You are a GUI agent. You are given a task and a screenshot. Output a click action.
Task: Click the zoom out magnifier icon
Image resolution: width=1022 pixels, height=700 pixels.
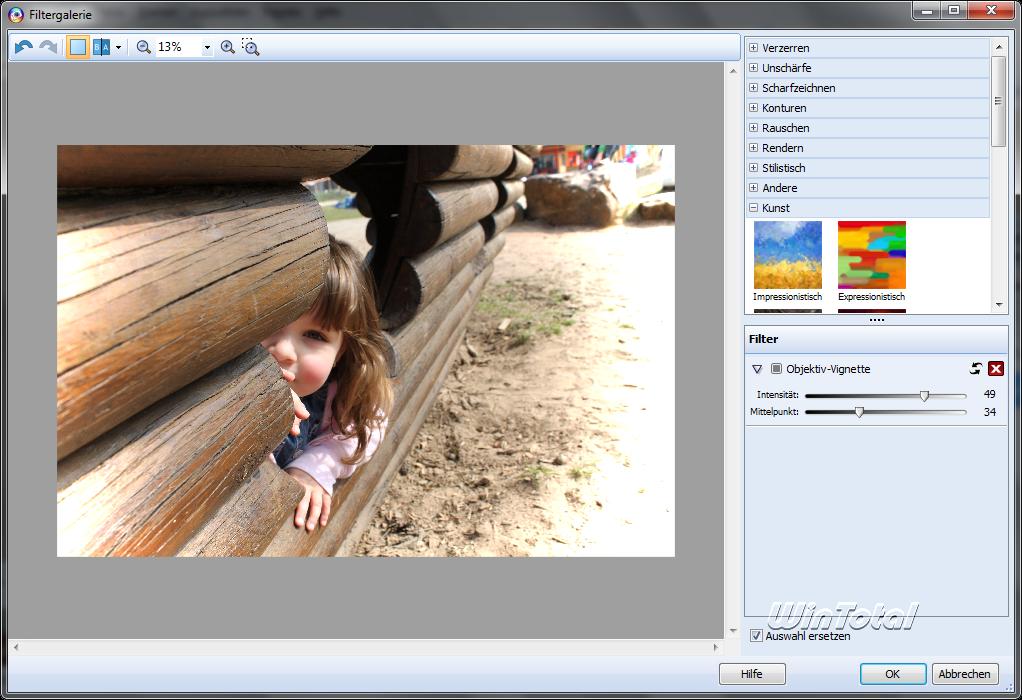coord(144,47)
